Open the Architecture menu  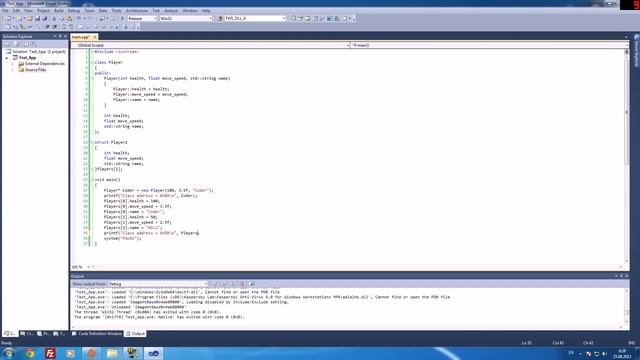[x=137, y=11]
